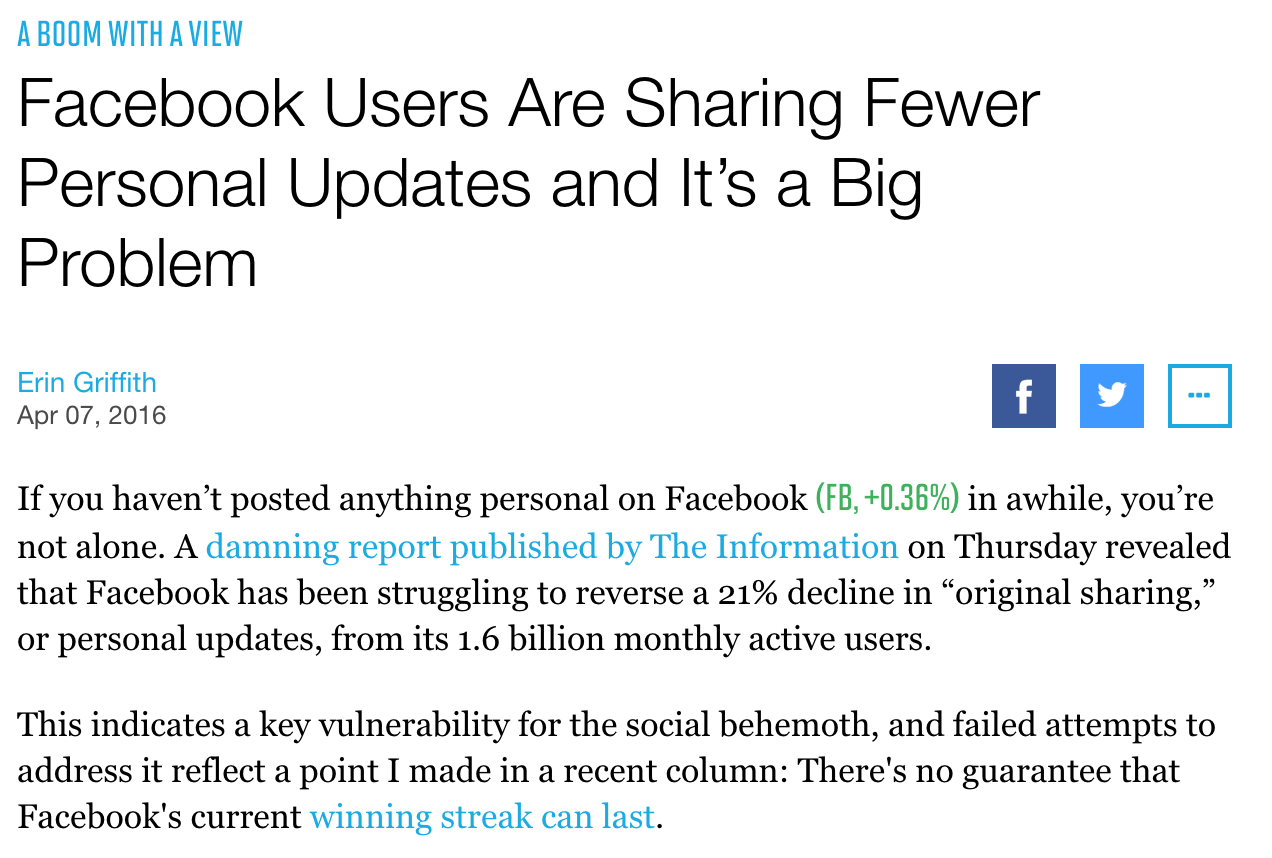Viewport: 1272px width, 858px height.
Task: Click the FB +0.36% stock ticker
Action: click(888, 497)
